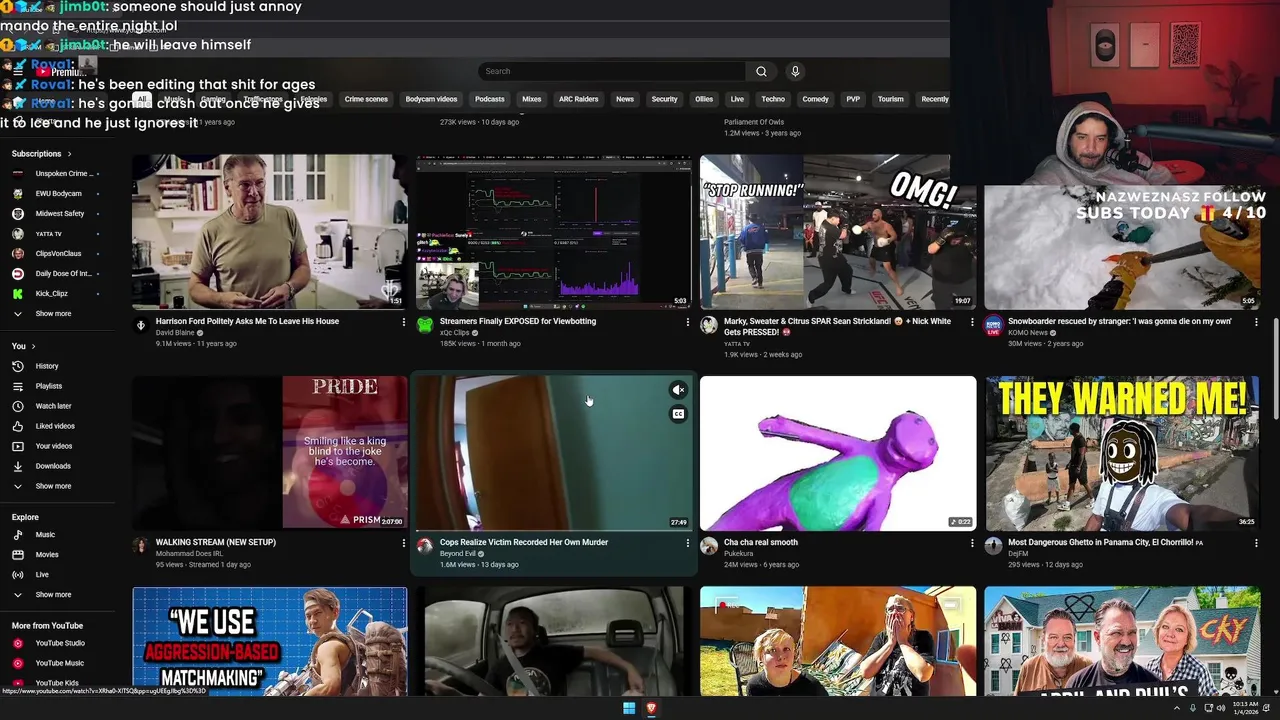This screenshot has height=720, width=1280.
Task: Unmute the hovered video preview
Action: coord(678,390)
